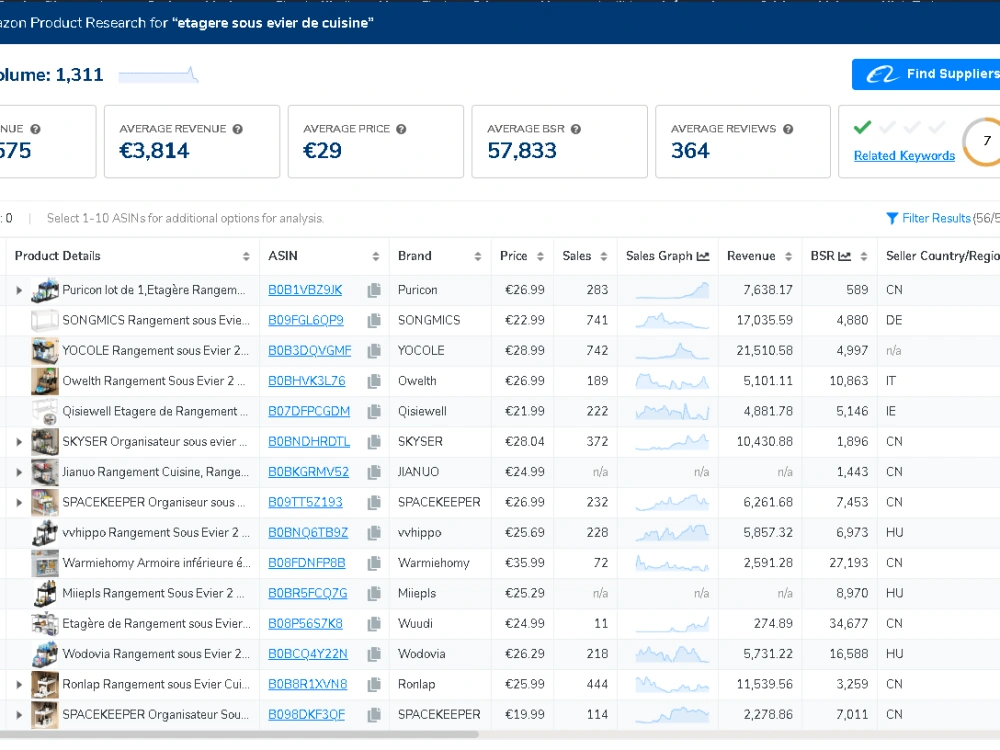Click help icon beside Average Price
Viewport: 1000px width, 750px height.
pos(401,129)
